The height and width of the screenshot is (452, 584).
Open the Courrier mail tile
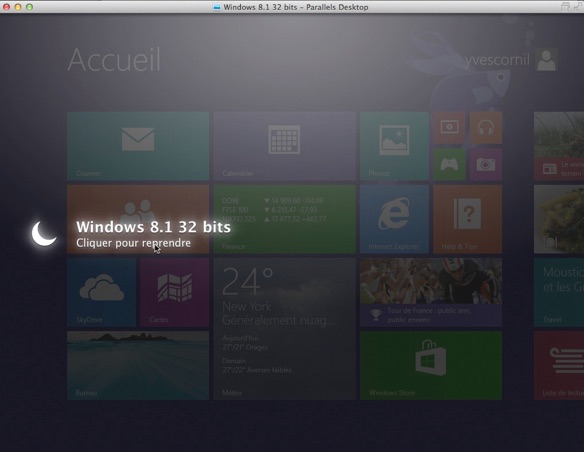pos(138,146)
